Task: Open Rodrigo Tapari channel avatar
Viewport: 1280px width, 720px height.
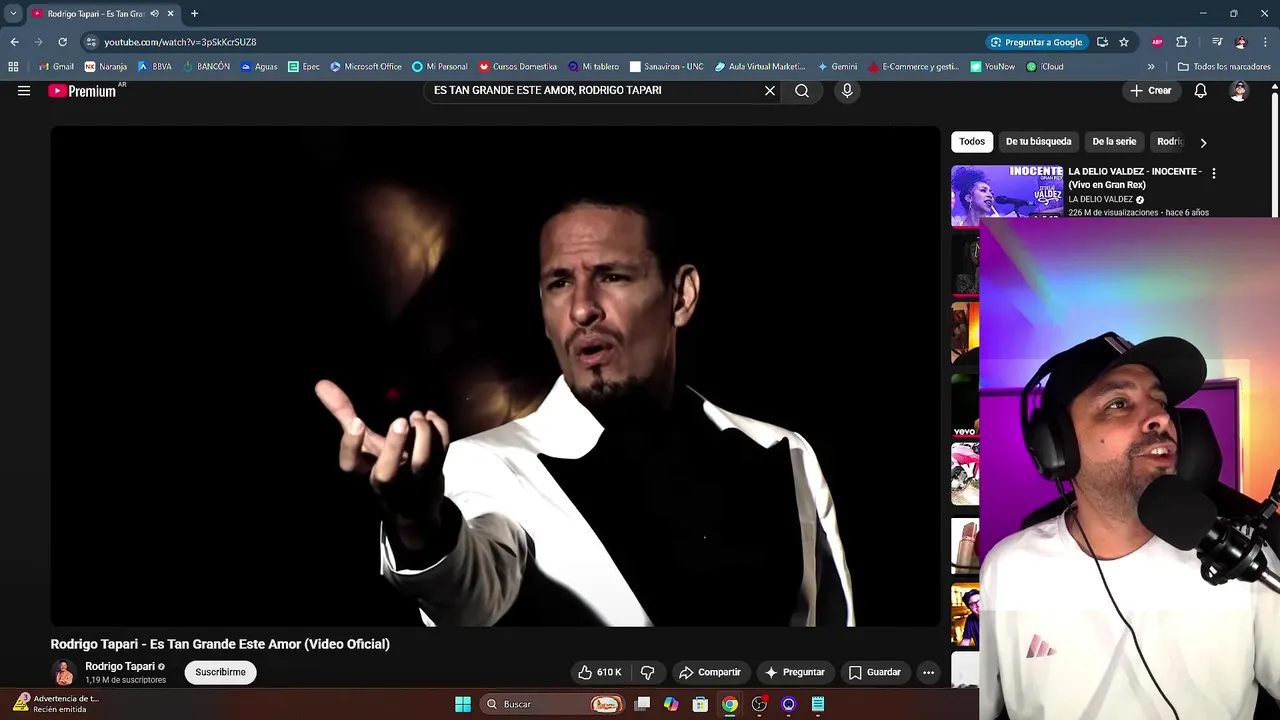Action: (x=64, y=672)
